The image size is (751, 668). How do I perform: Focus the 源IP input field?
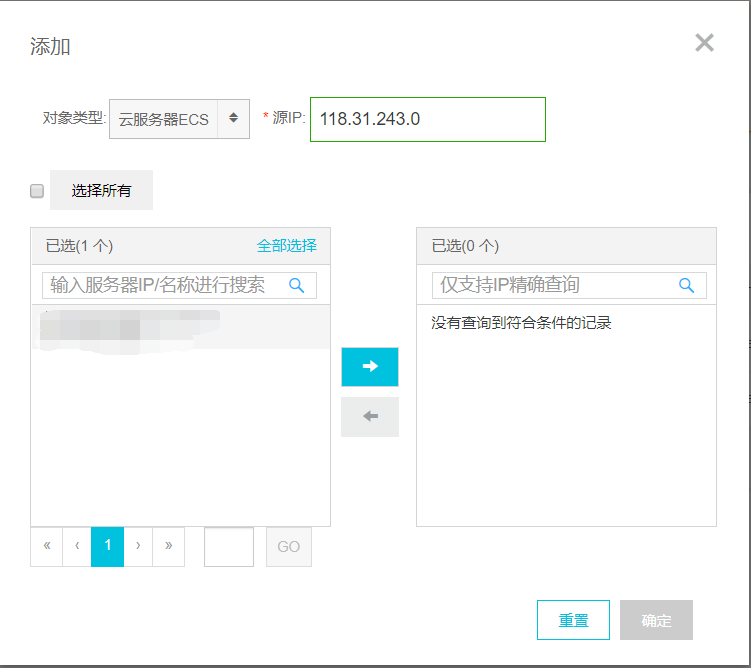click(x=428, y=119)
